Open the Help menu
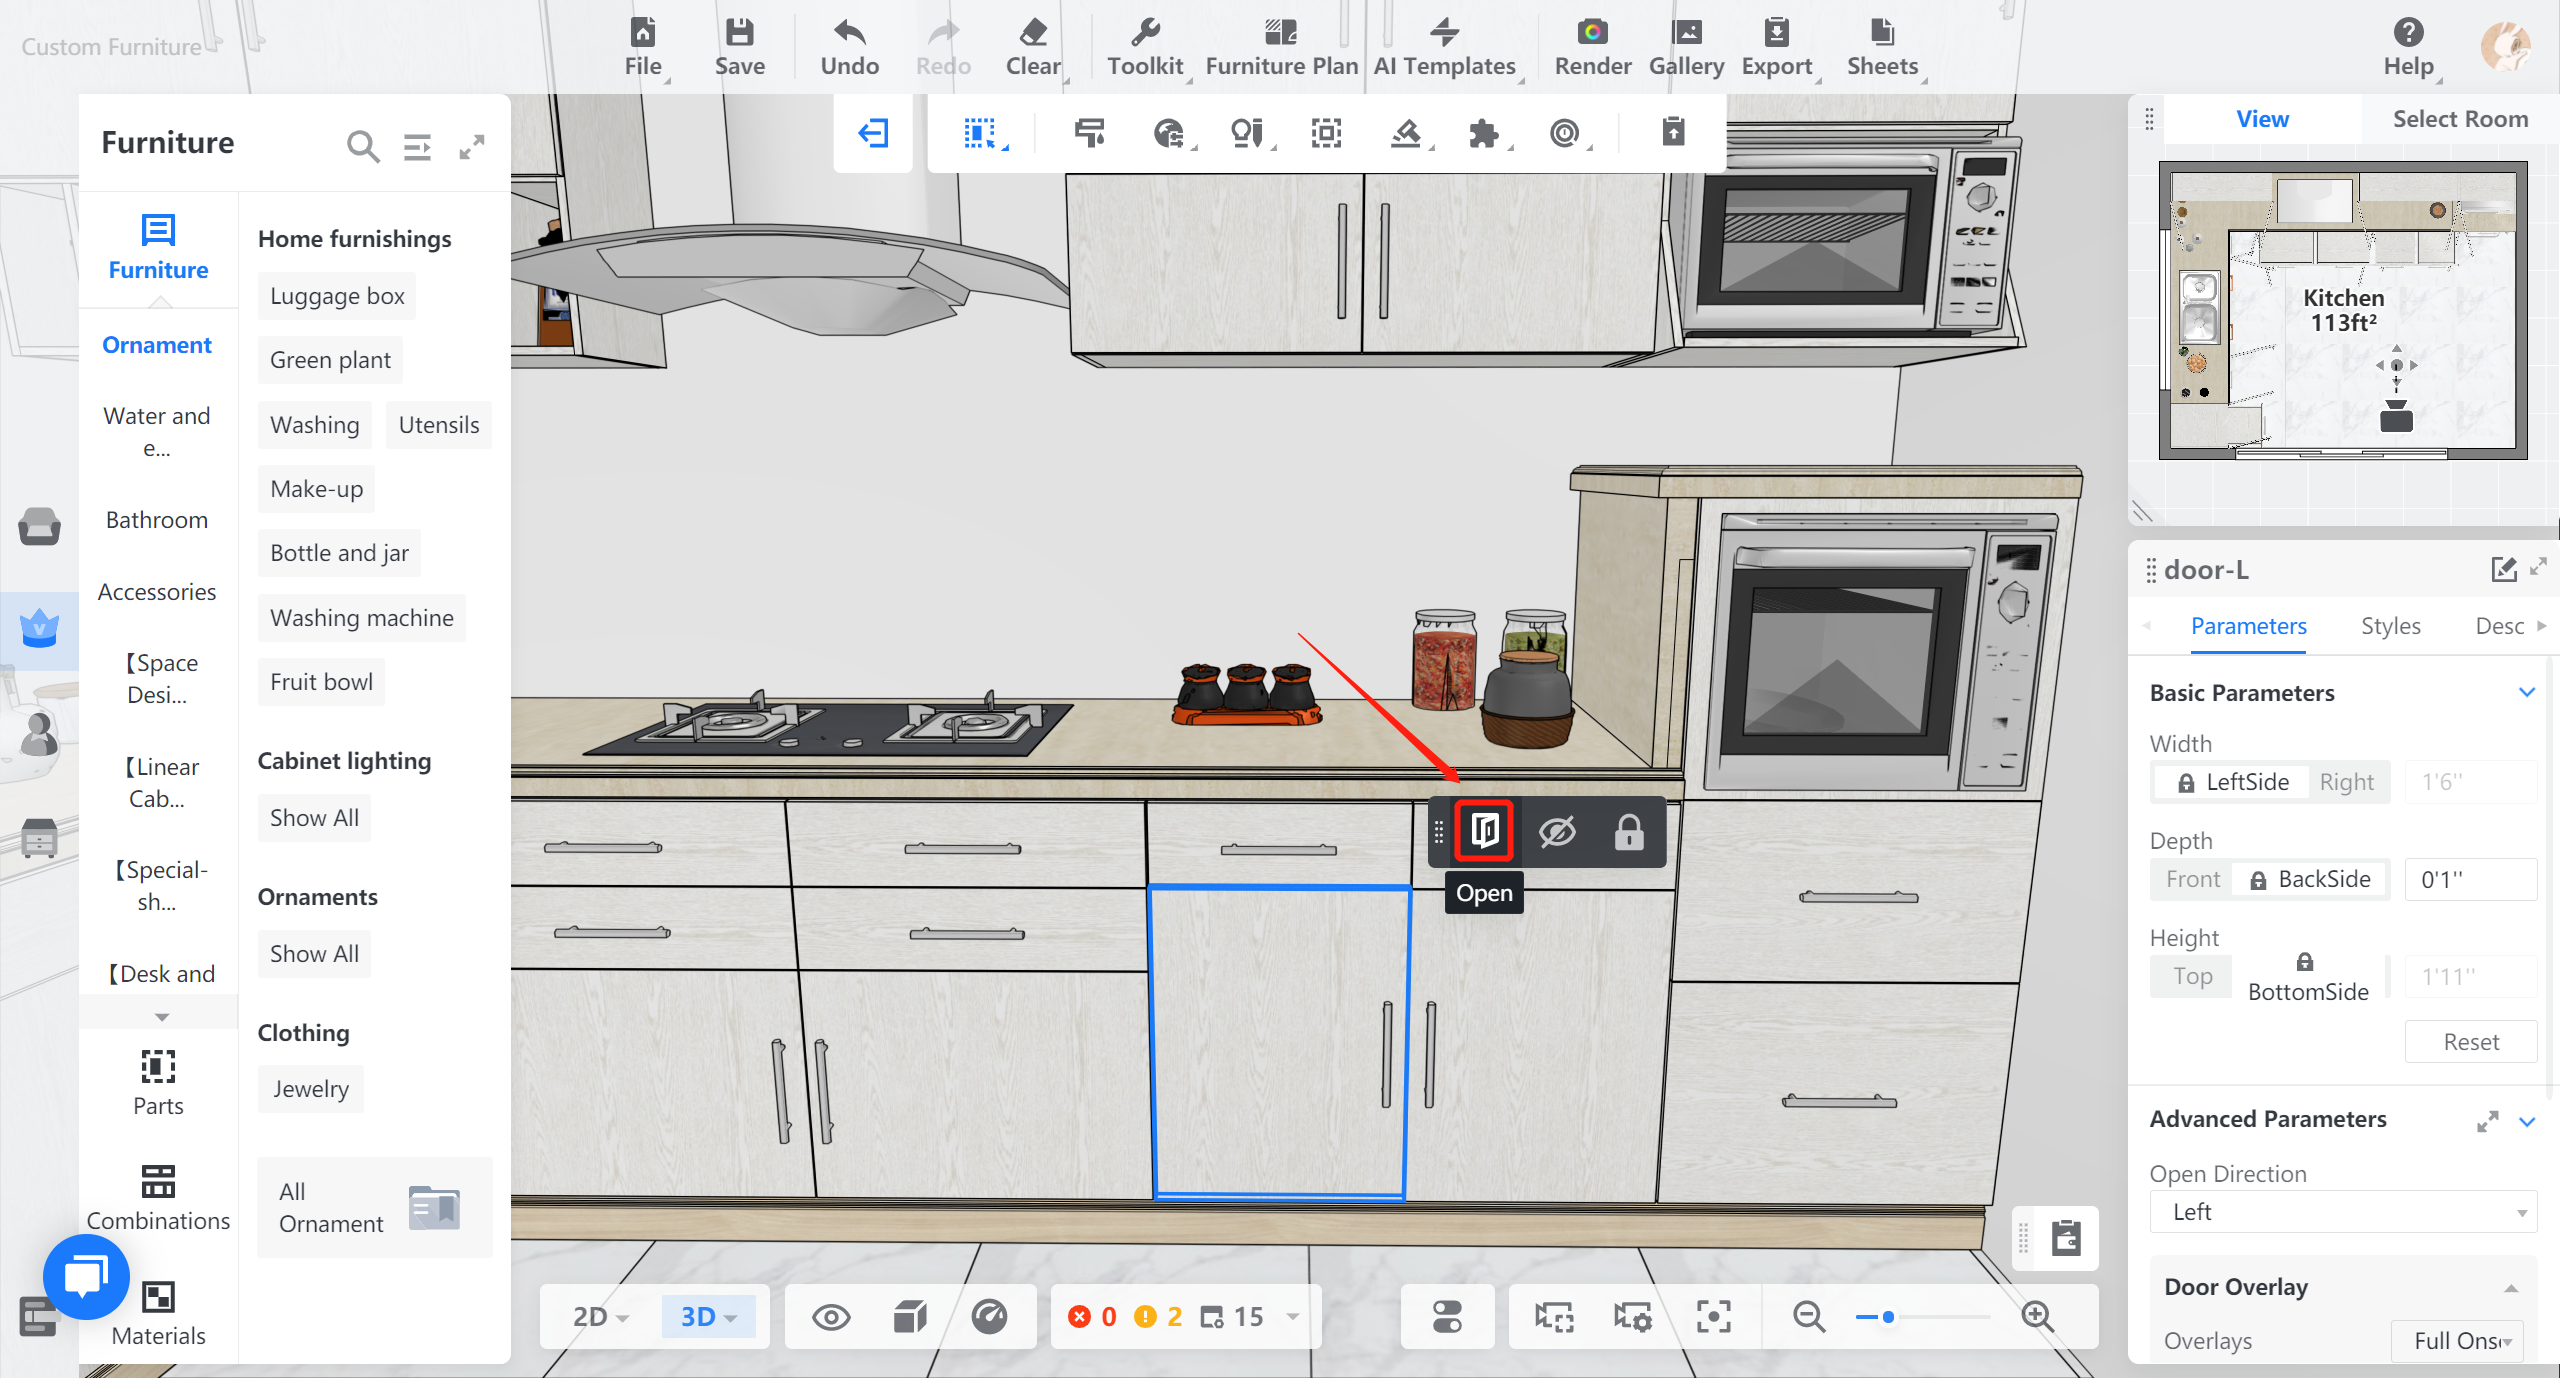Screen dimensions: 2560x1378 click(2408, 47)
